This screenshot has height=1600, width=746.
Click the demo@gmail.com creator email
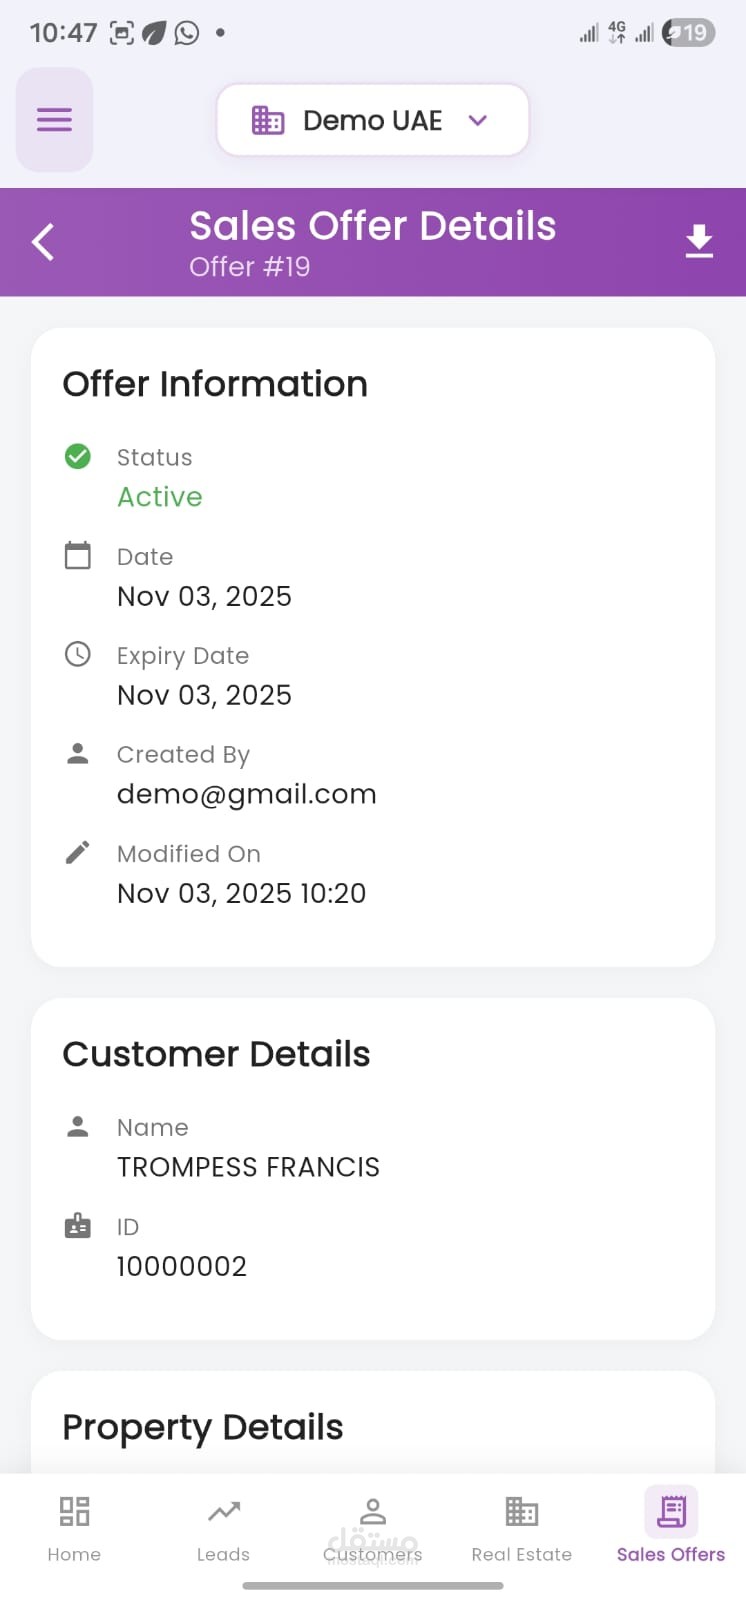247,794
